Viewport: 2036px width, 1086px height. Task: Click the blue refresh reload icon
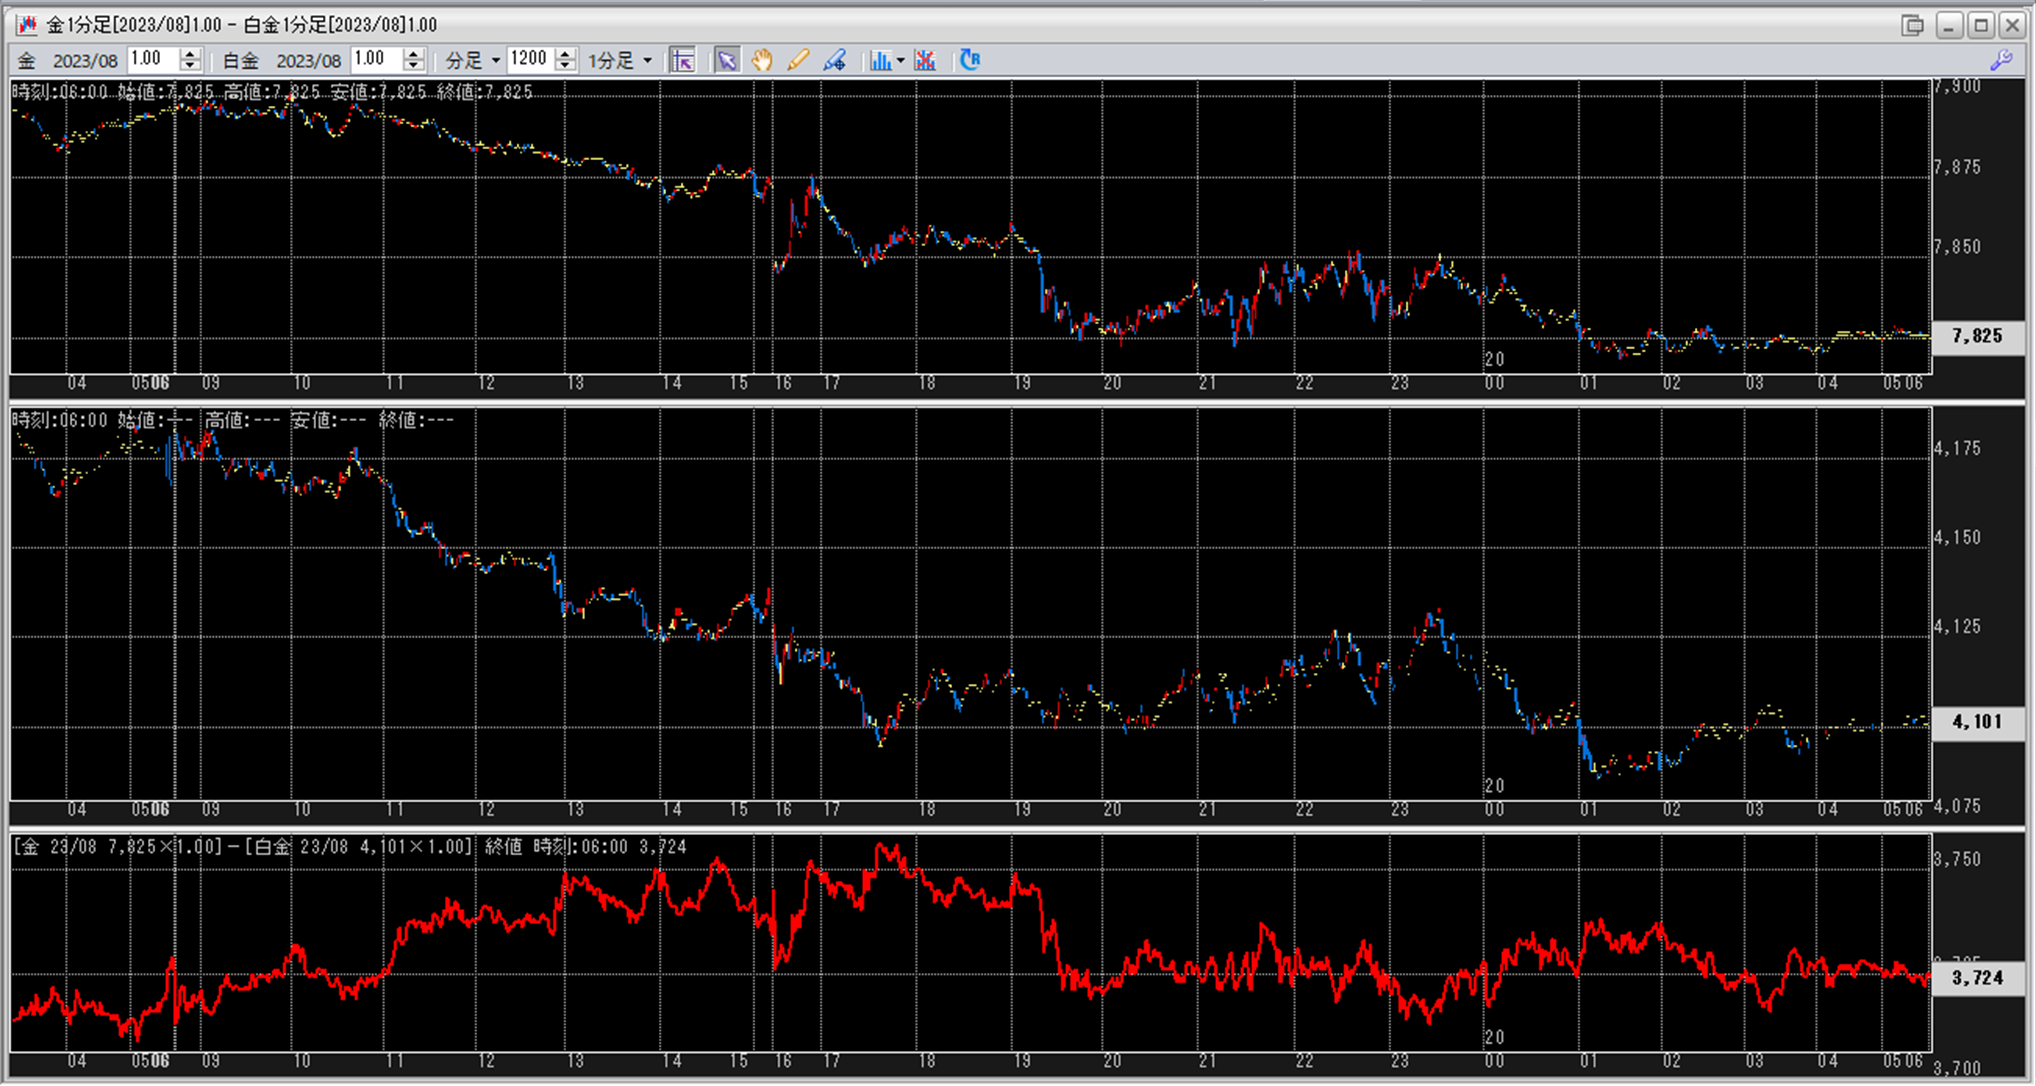click(969, 60)
